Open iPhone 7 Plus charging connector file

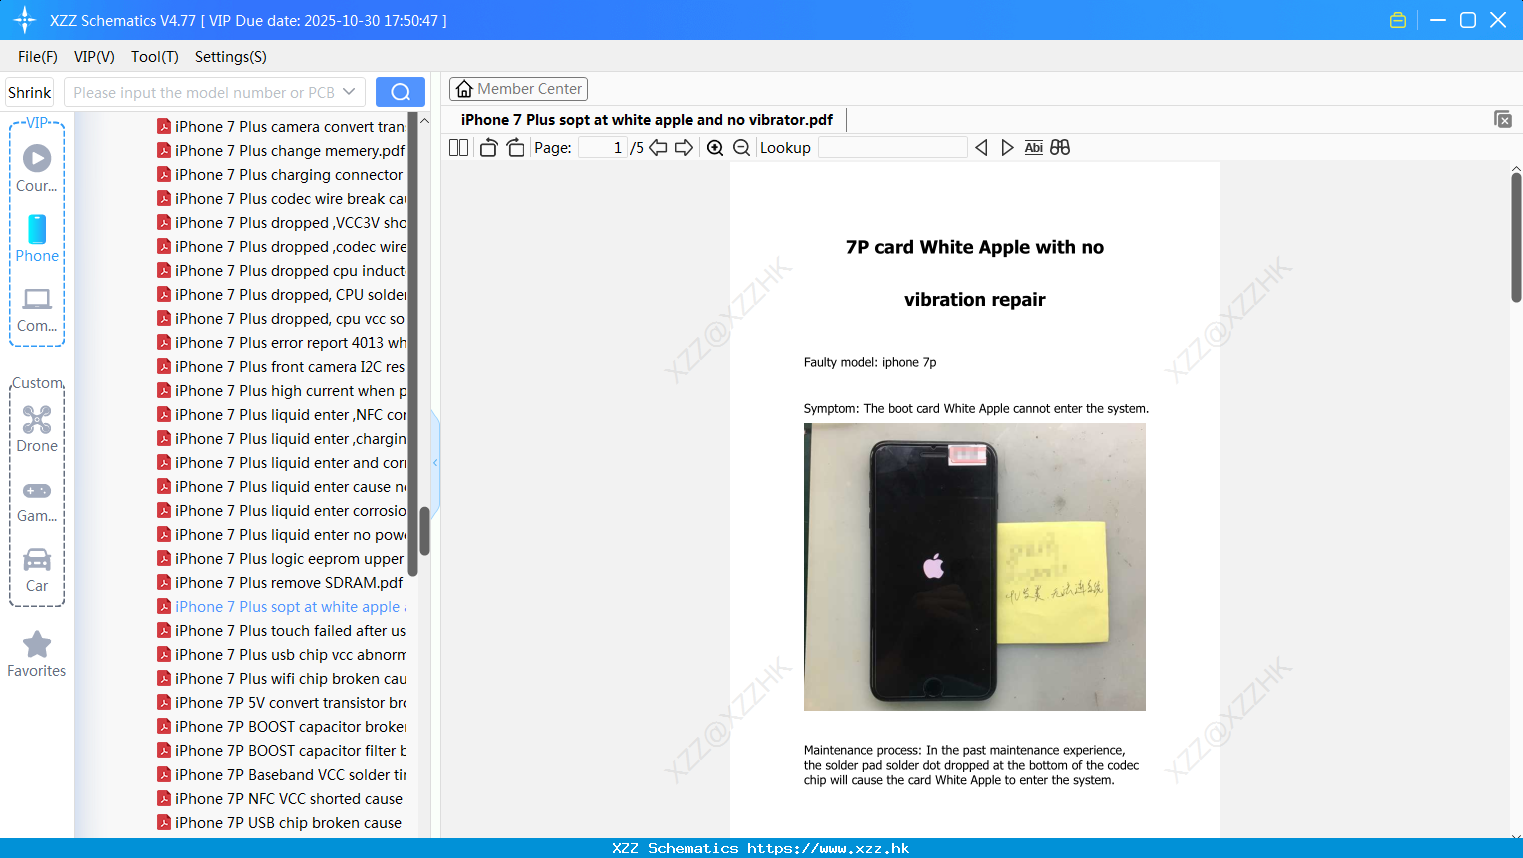point(281,175)
